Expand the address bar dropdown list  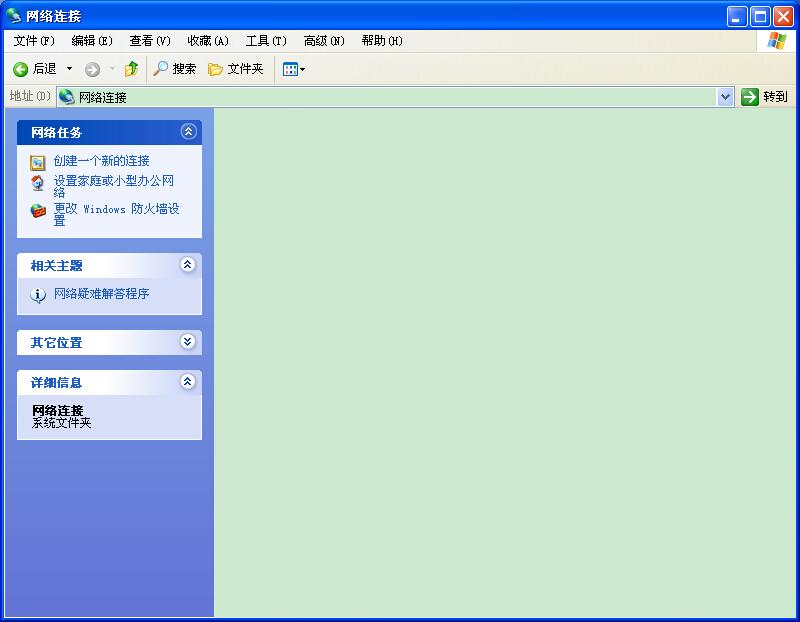[x=726, y=97]
